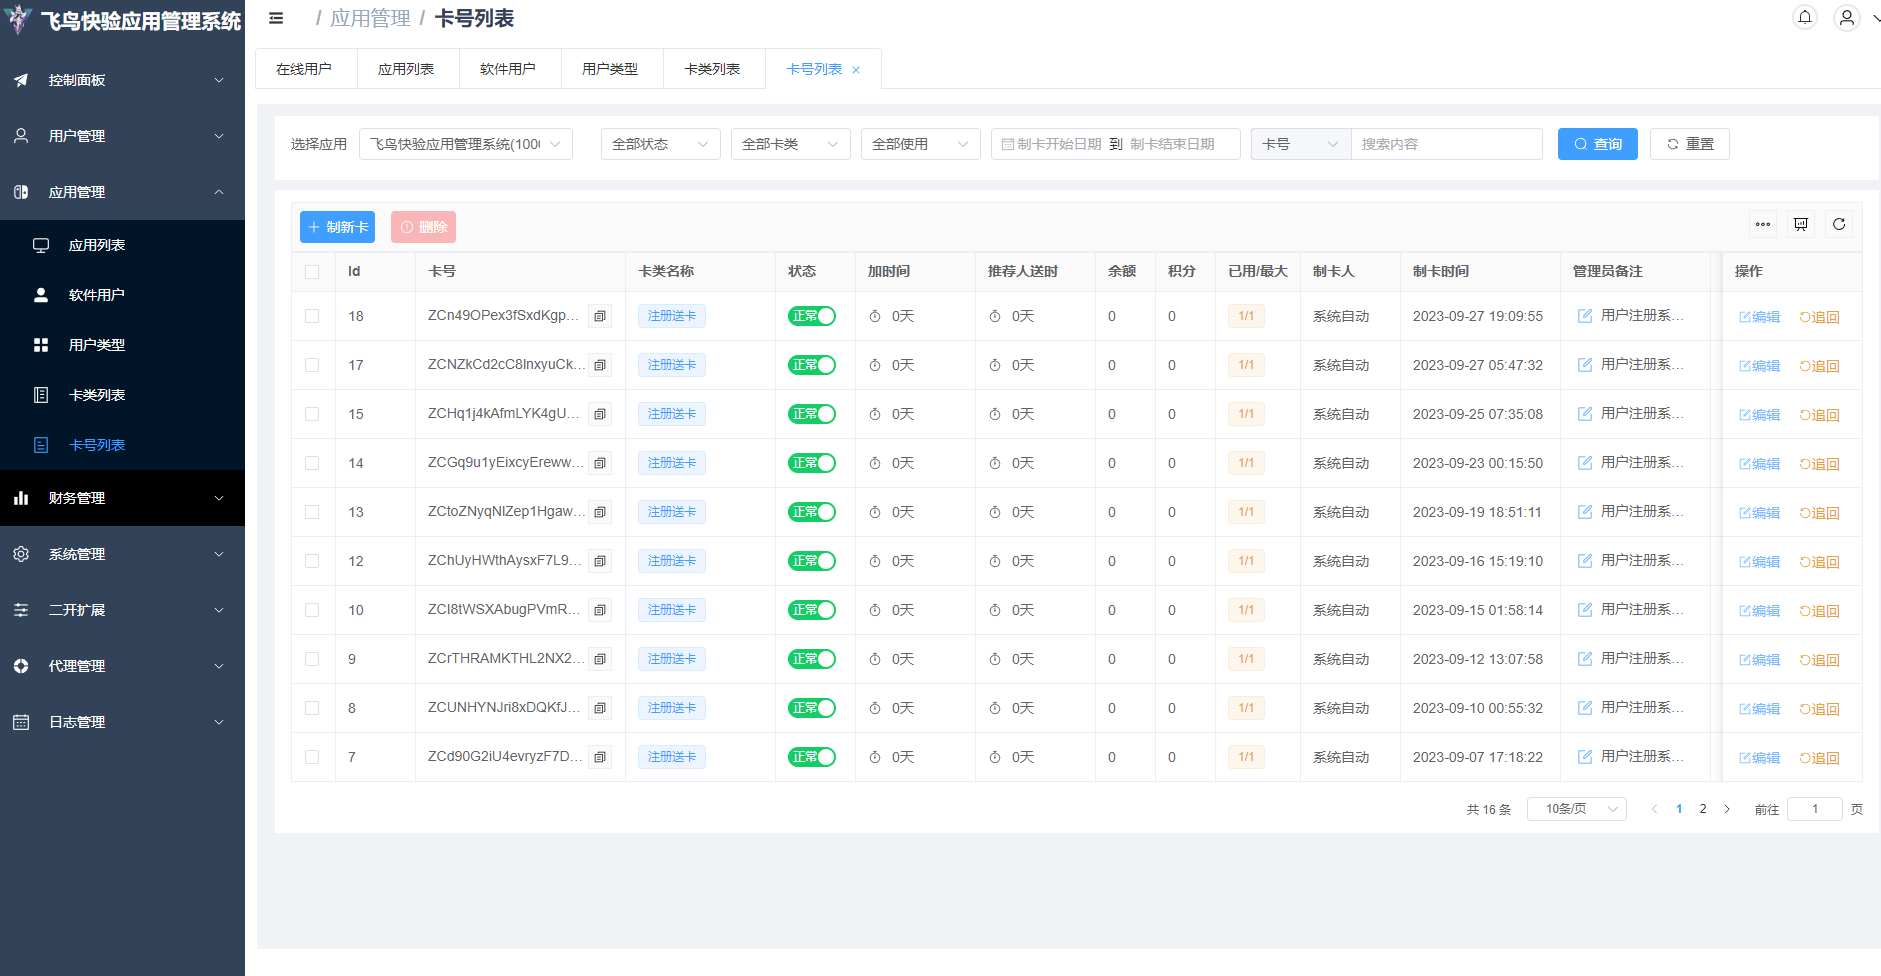Check the select-all header checkbox
The image size is (1881, 976).
(312, 272)
